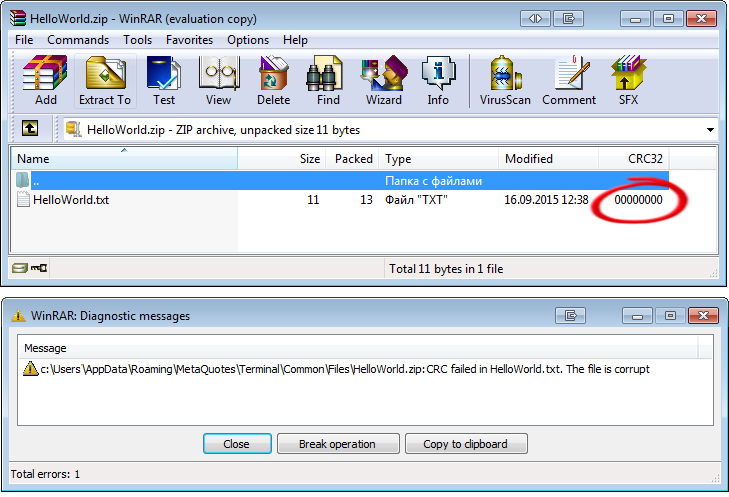Click the Extract To toolbar icon

tap(105, 80)
